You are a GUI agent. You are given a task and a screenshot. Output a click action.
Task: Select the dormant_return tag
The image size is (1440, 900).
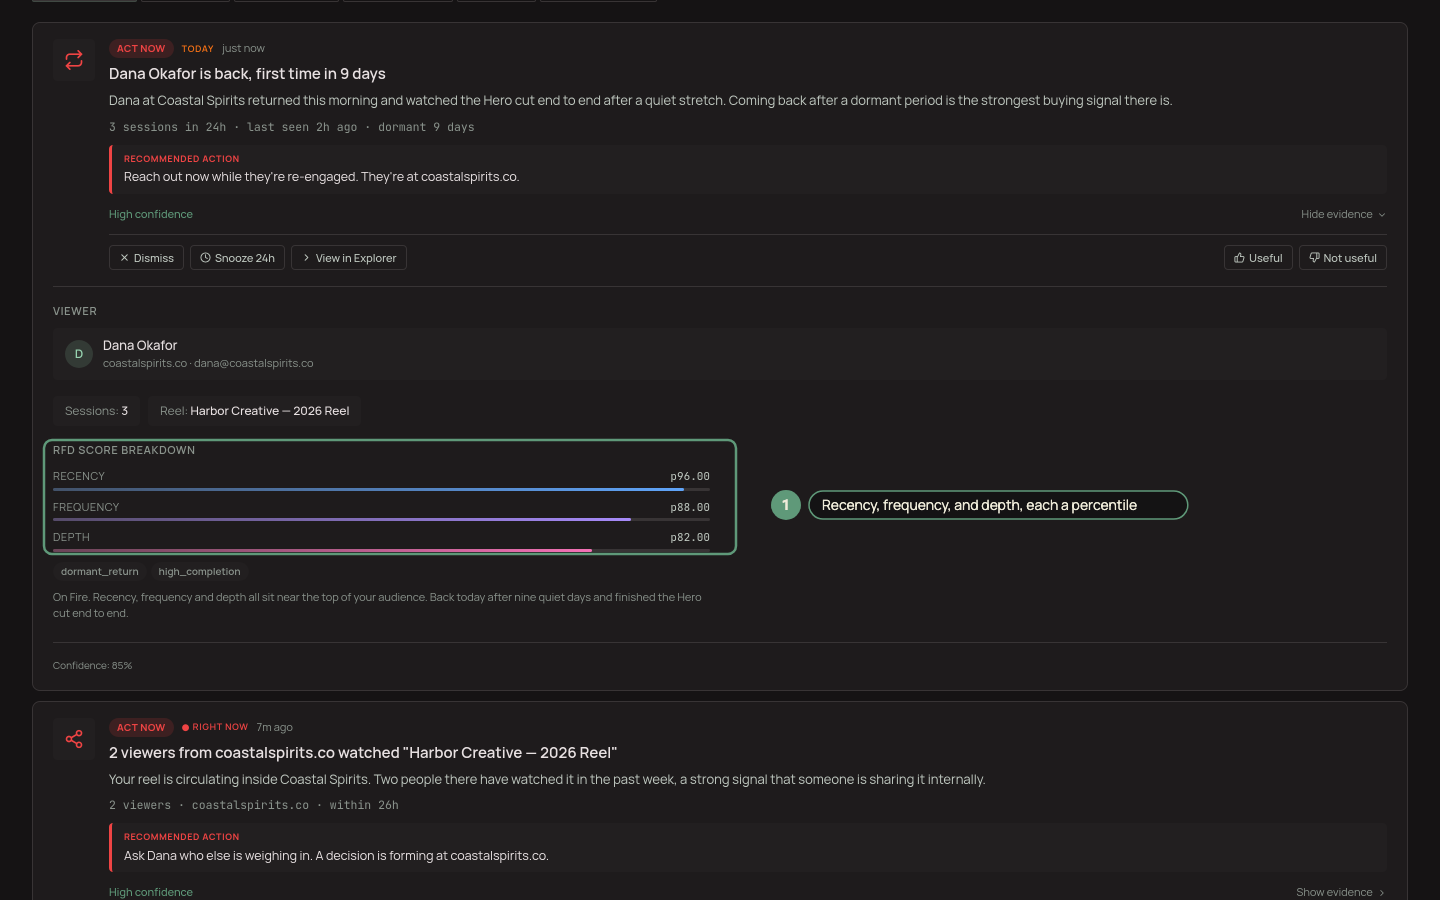coord(100,572)
